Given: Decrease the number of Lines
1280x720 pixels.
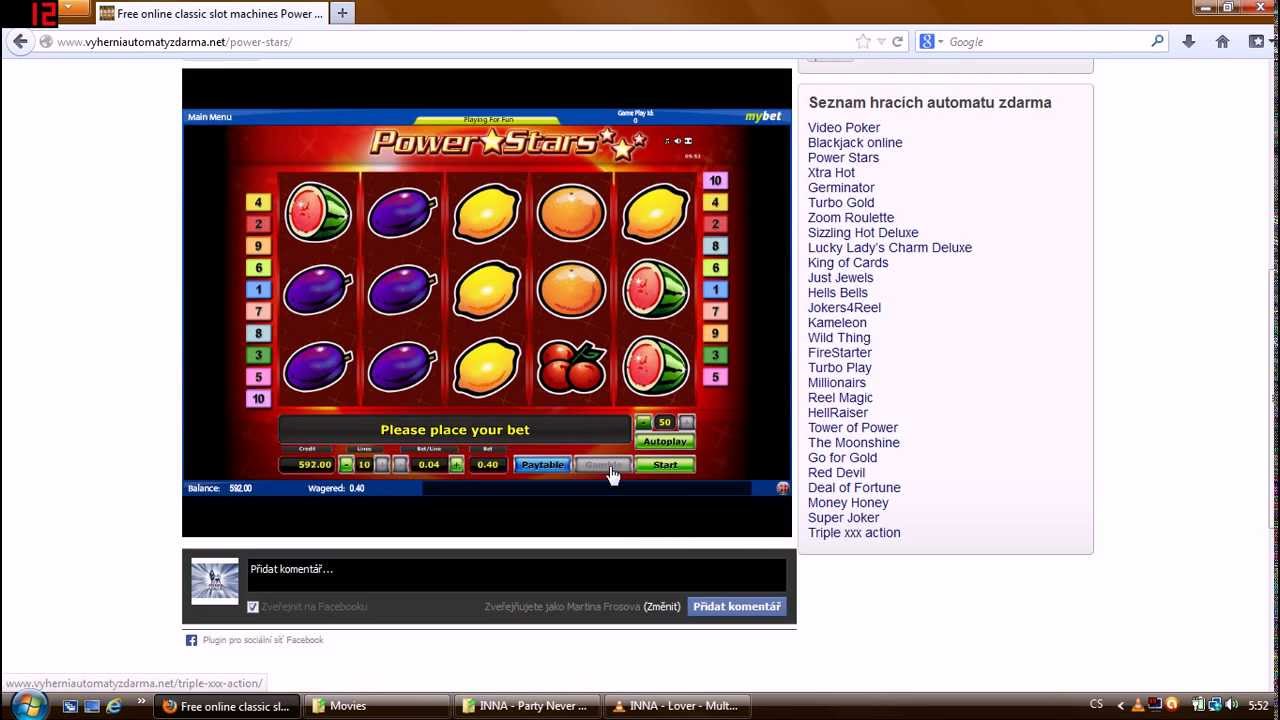Looking at the screenshot, I should [x=346, y=465].
